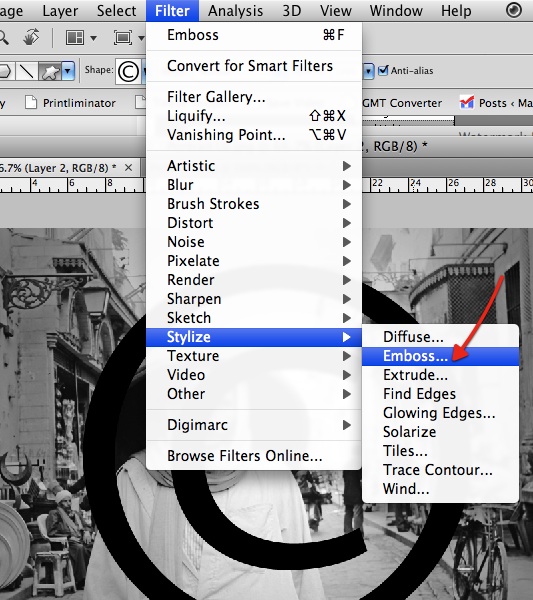Click the Arrange Documents icon
The height and width of the screenshot is (600, 533).
point(75,38)
